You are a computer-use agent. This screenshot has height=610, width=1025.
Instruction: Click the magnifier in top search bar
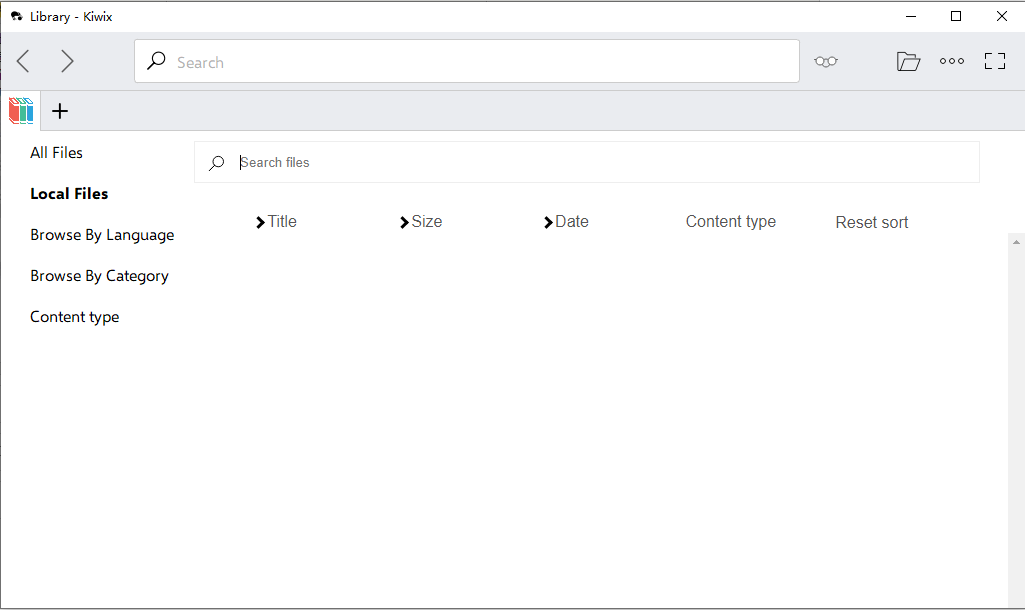156,61
